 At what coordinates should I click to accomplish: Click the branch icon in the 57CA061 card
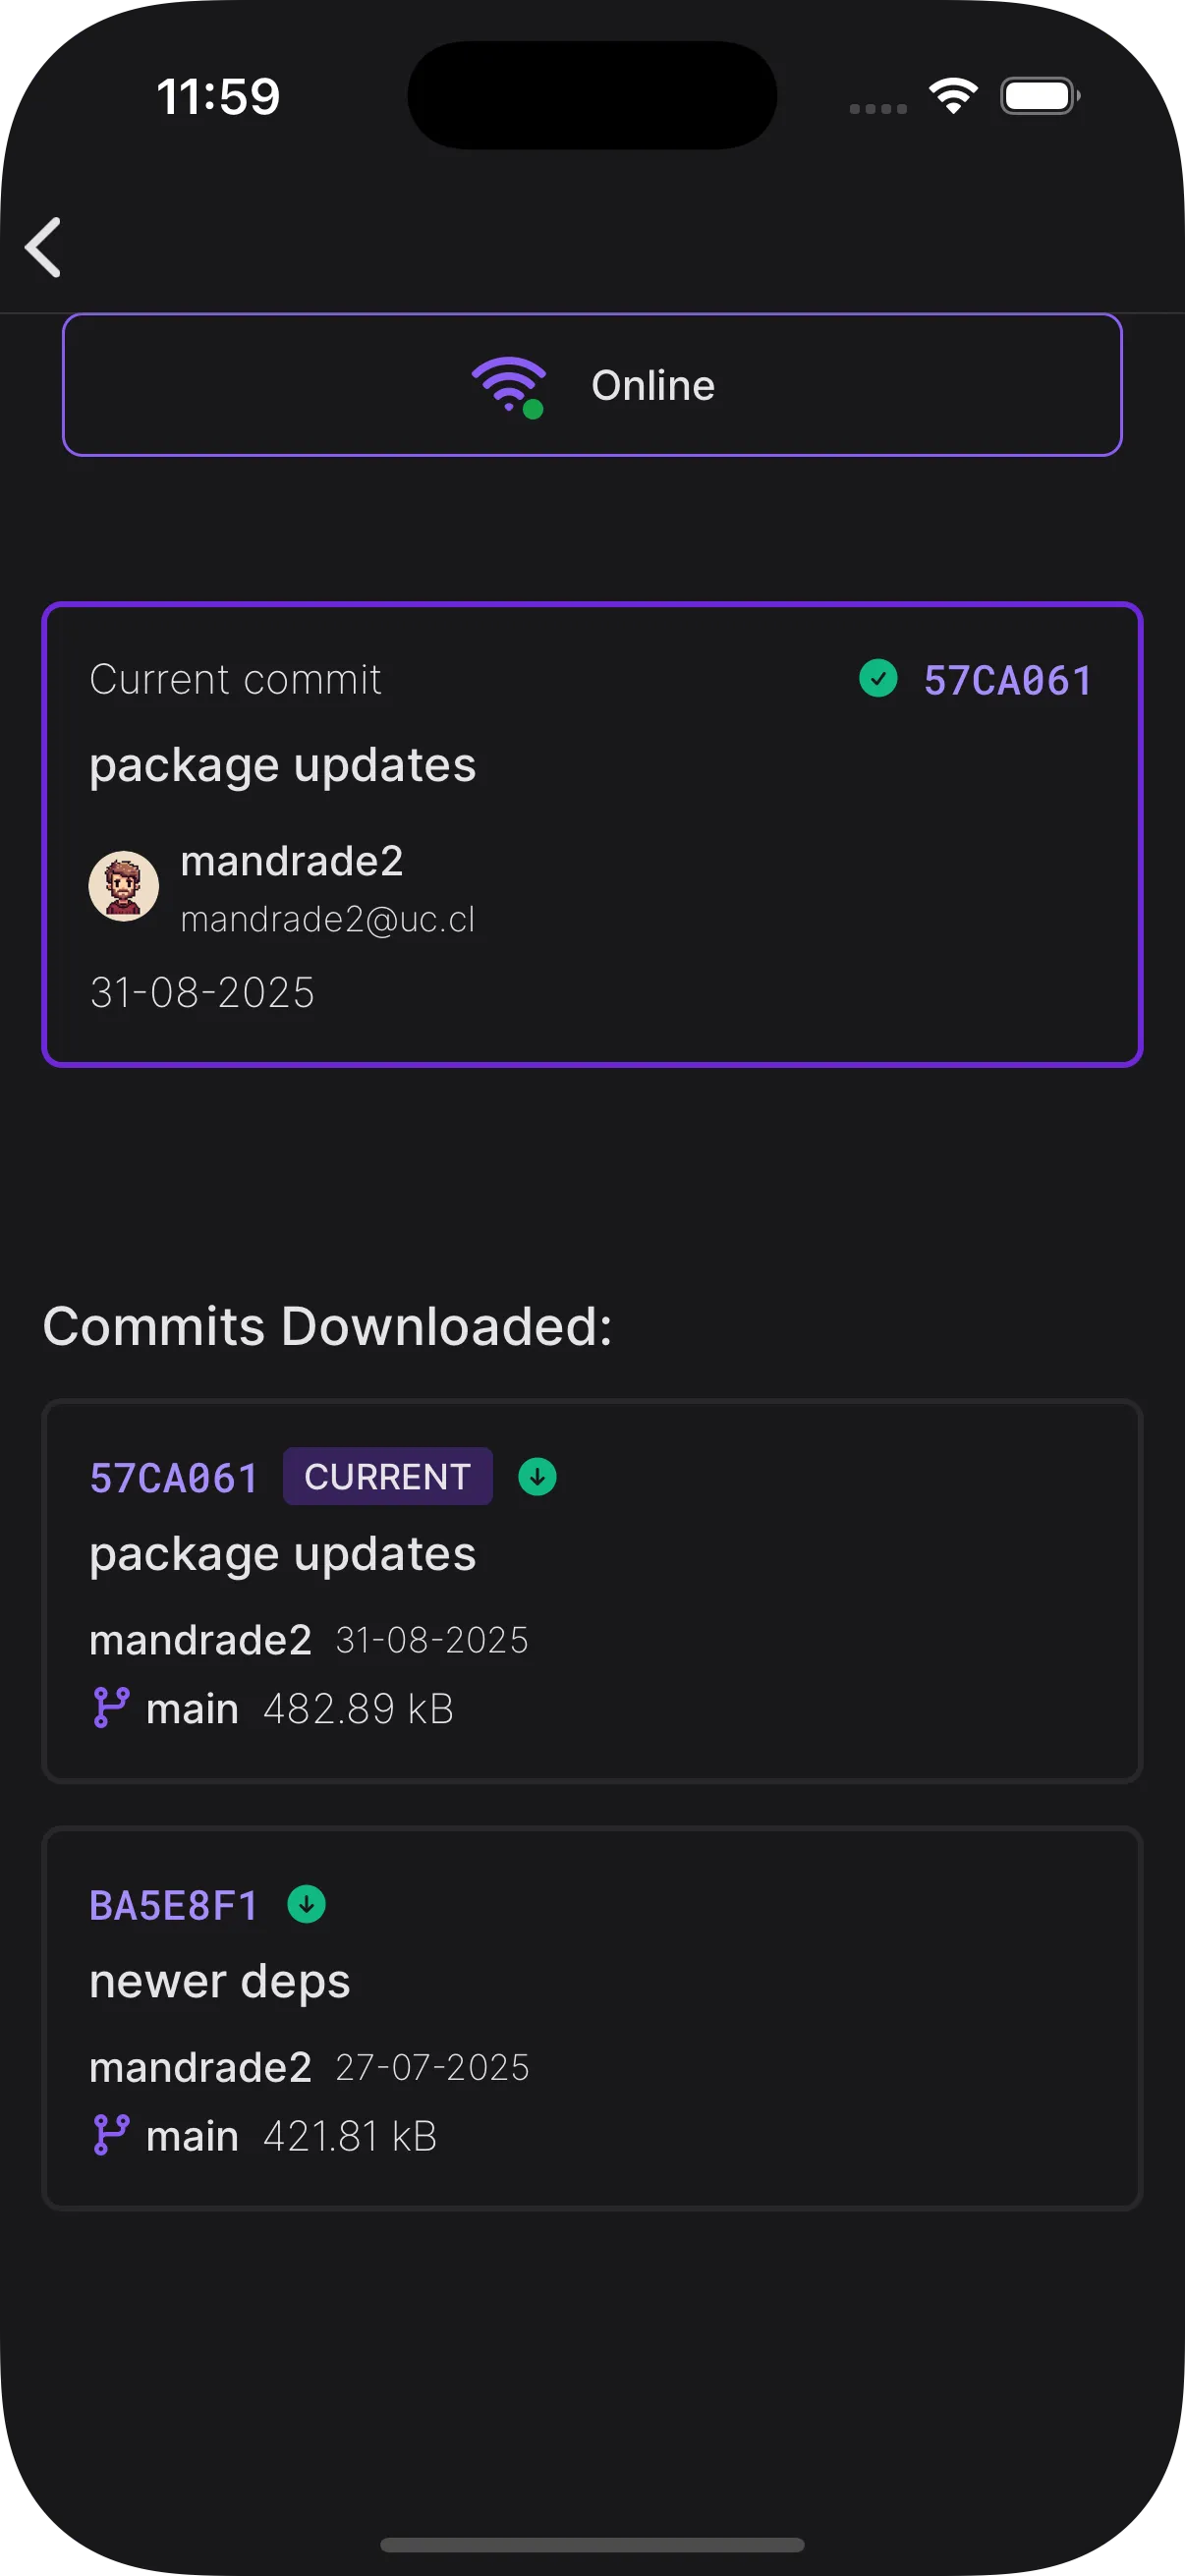(x=111, y=1708)
